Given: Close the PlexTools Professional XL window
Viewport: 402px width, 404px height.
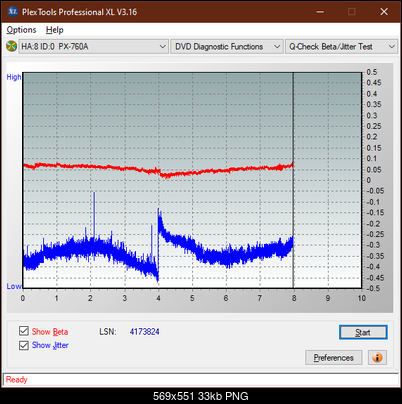Looking at the screenshot, I should 384,12.
